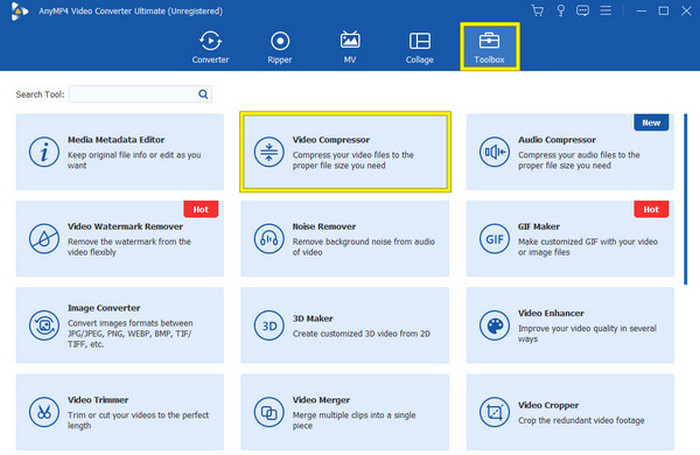Click the Video Watermark Remover droplet icon
This screenshot has width=700, height=455.
tap(44, 239)
